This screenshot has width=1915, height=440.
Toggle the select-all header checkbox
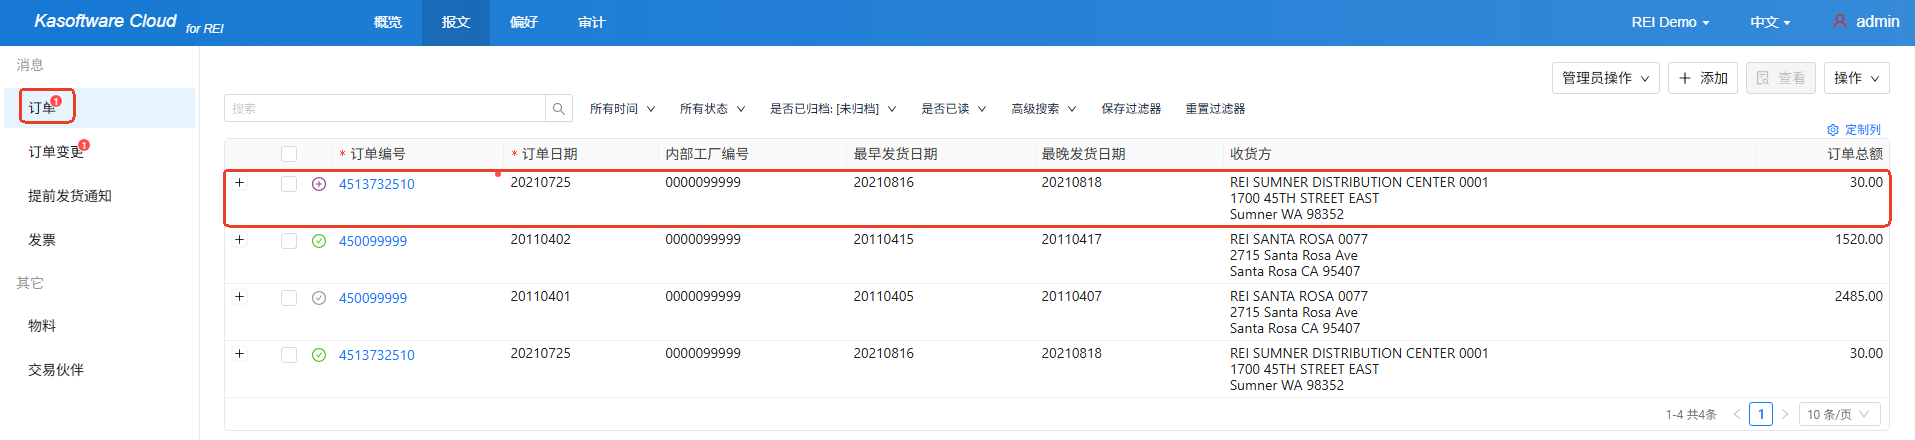tap(289, 154)
